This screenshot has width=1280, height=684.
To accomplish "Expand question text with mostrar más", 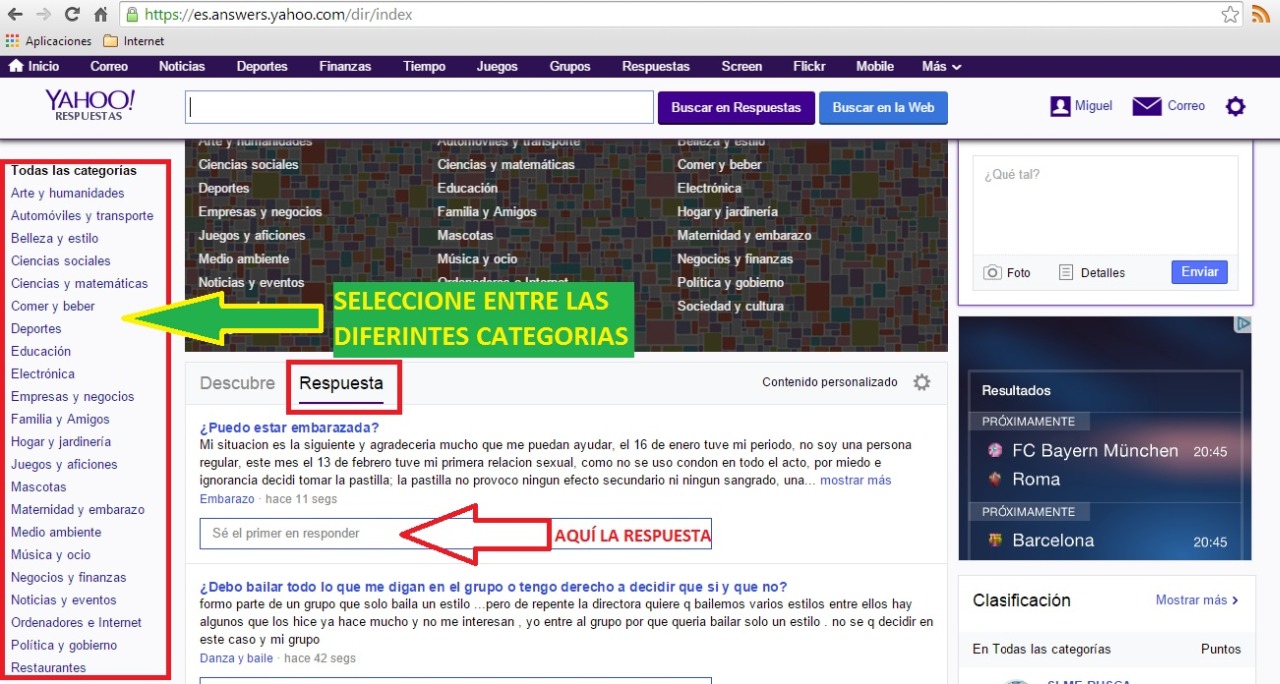I will click(855, 480).
